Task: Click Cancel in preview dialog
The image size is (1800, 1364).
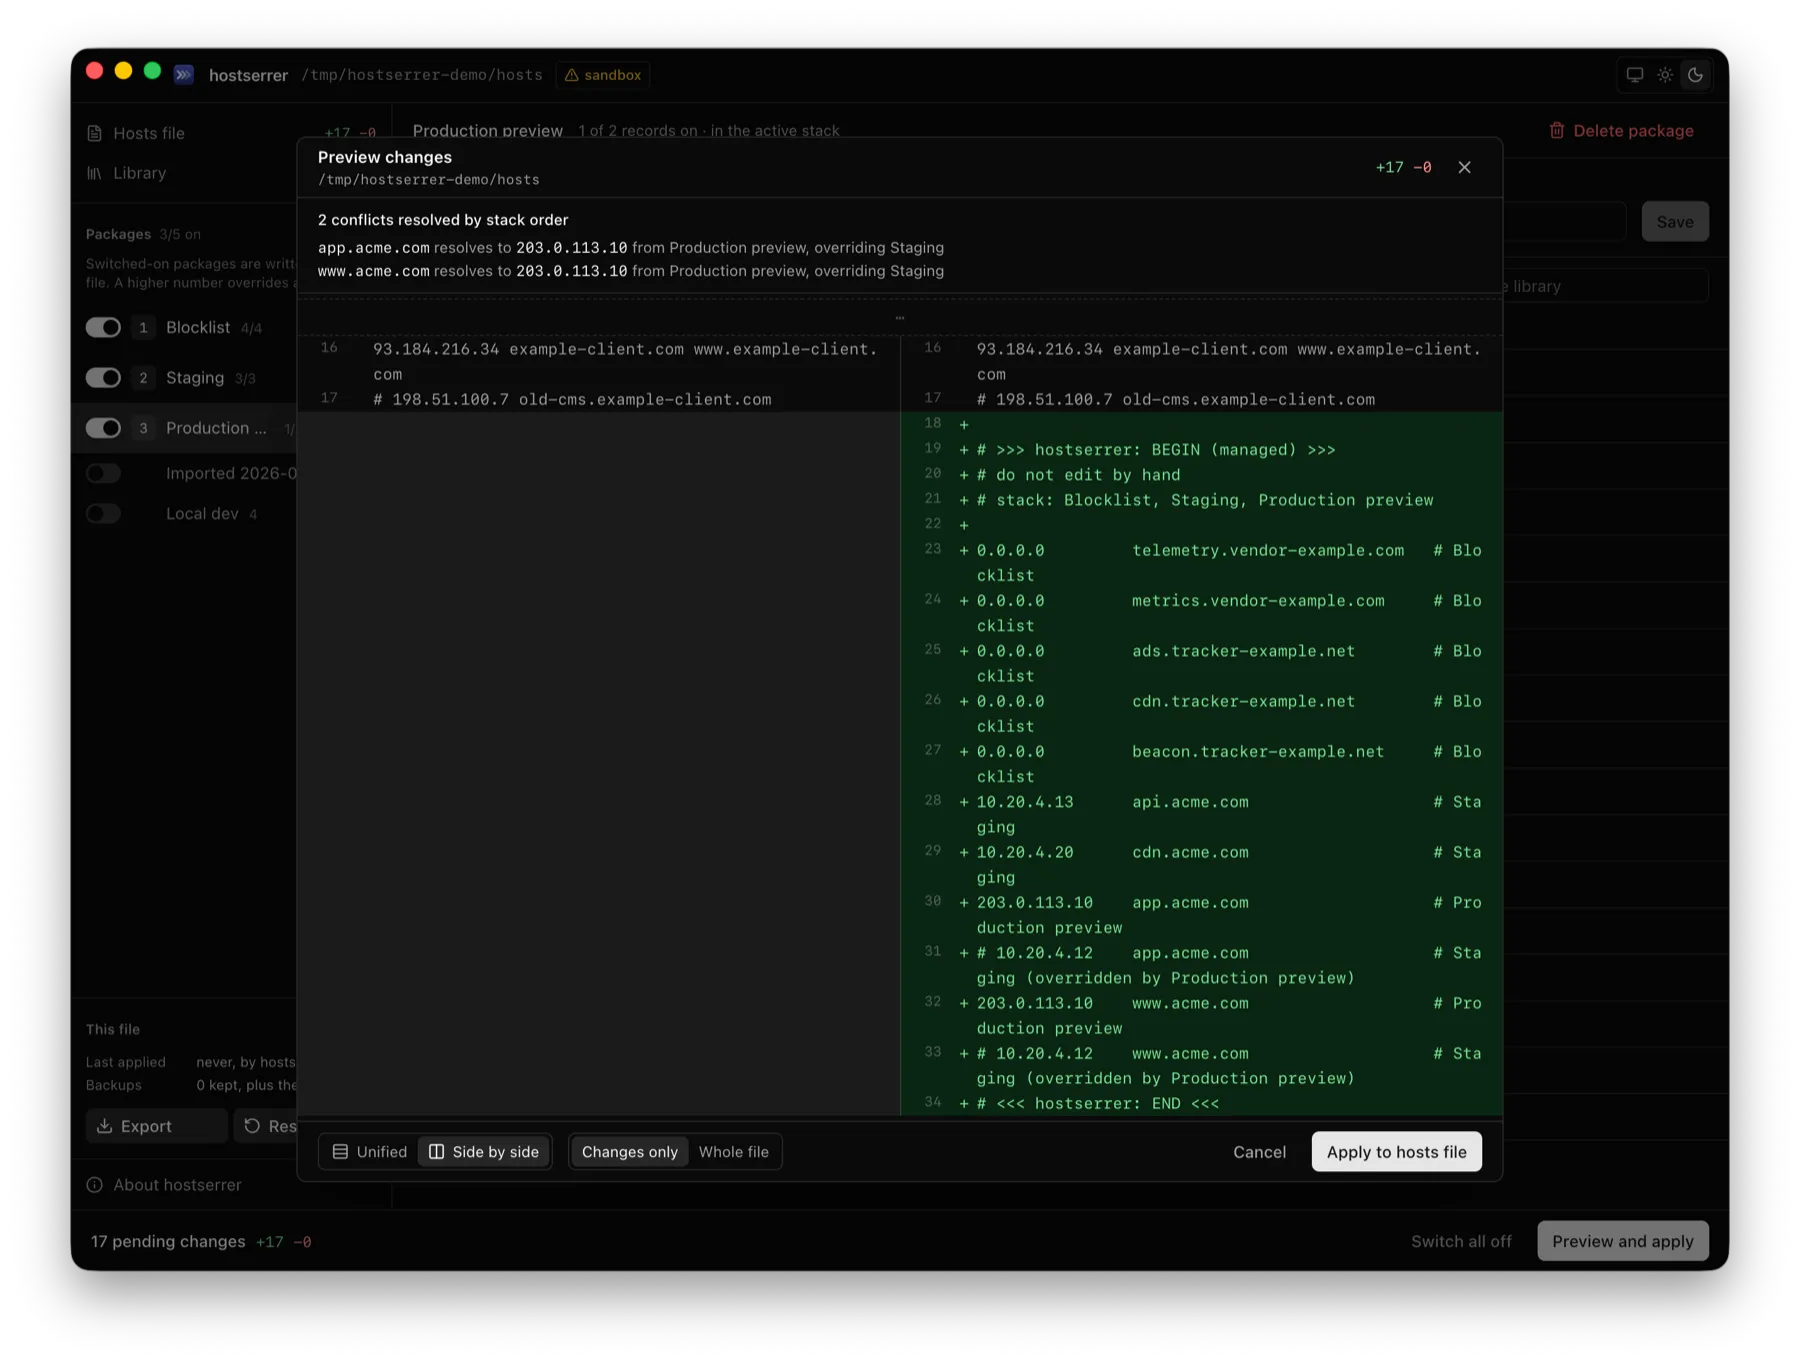Action: [x=1259, y=1152]
